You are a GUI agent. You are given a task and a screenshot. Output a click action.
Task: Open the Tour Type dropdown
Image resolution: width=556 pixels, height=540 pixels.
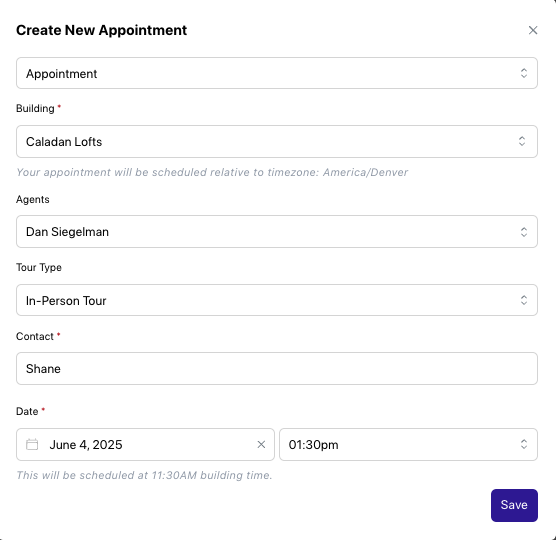click(x=277, y=300)
